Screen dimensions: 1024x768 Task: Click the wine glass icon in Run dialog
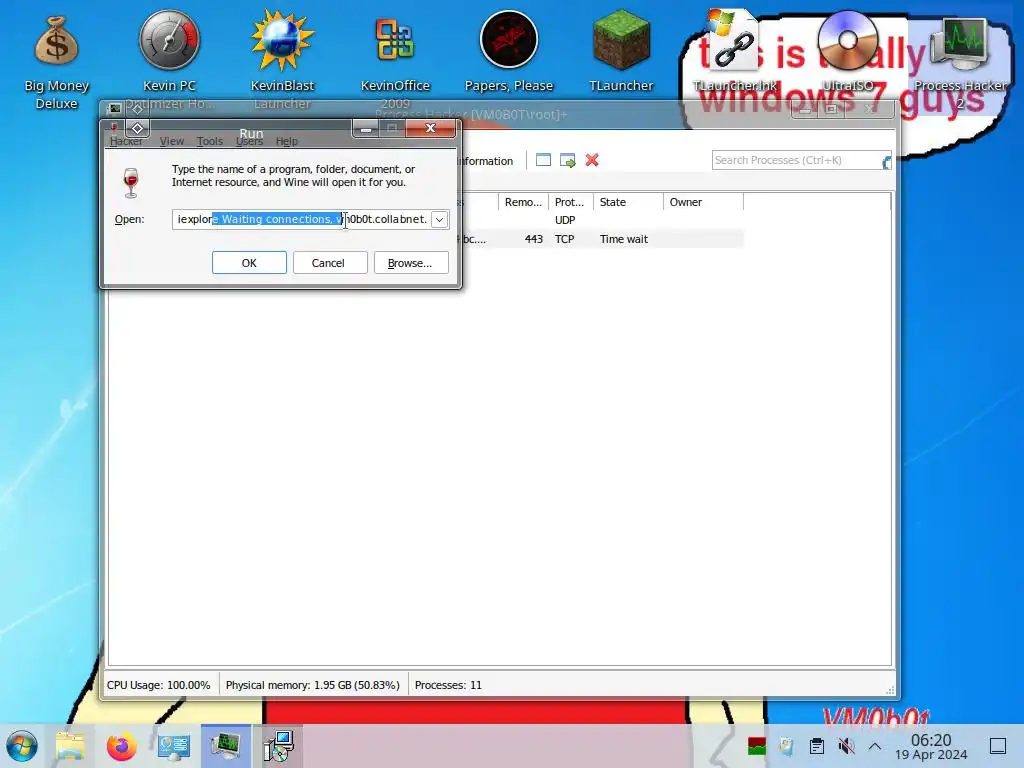click(x=131, y=182)
